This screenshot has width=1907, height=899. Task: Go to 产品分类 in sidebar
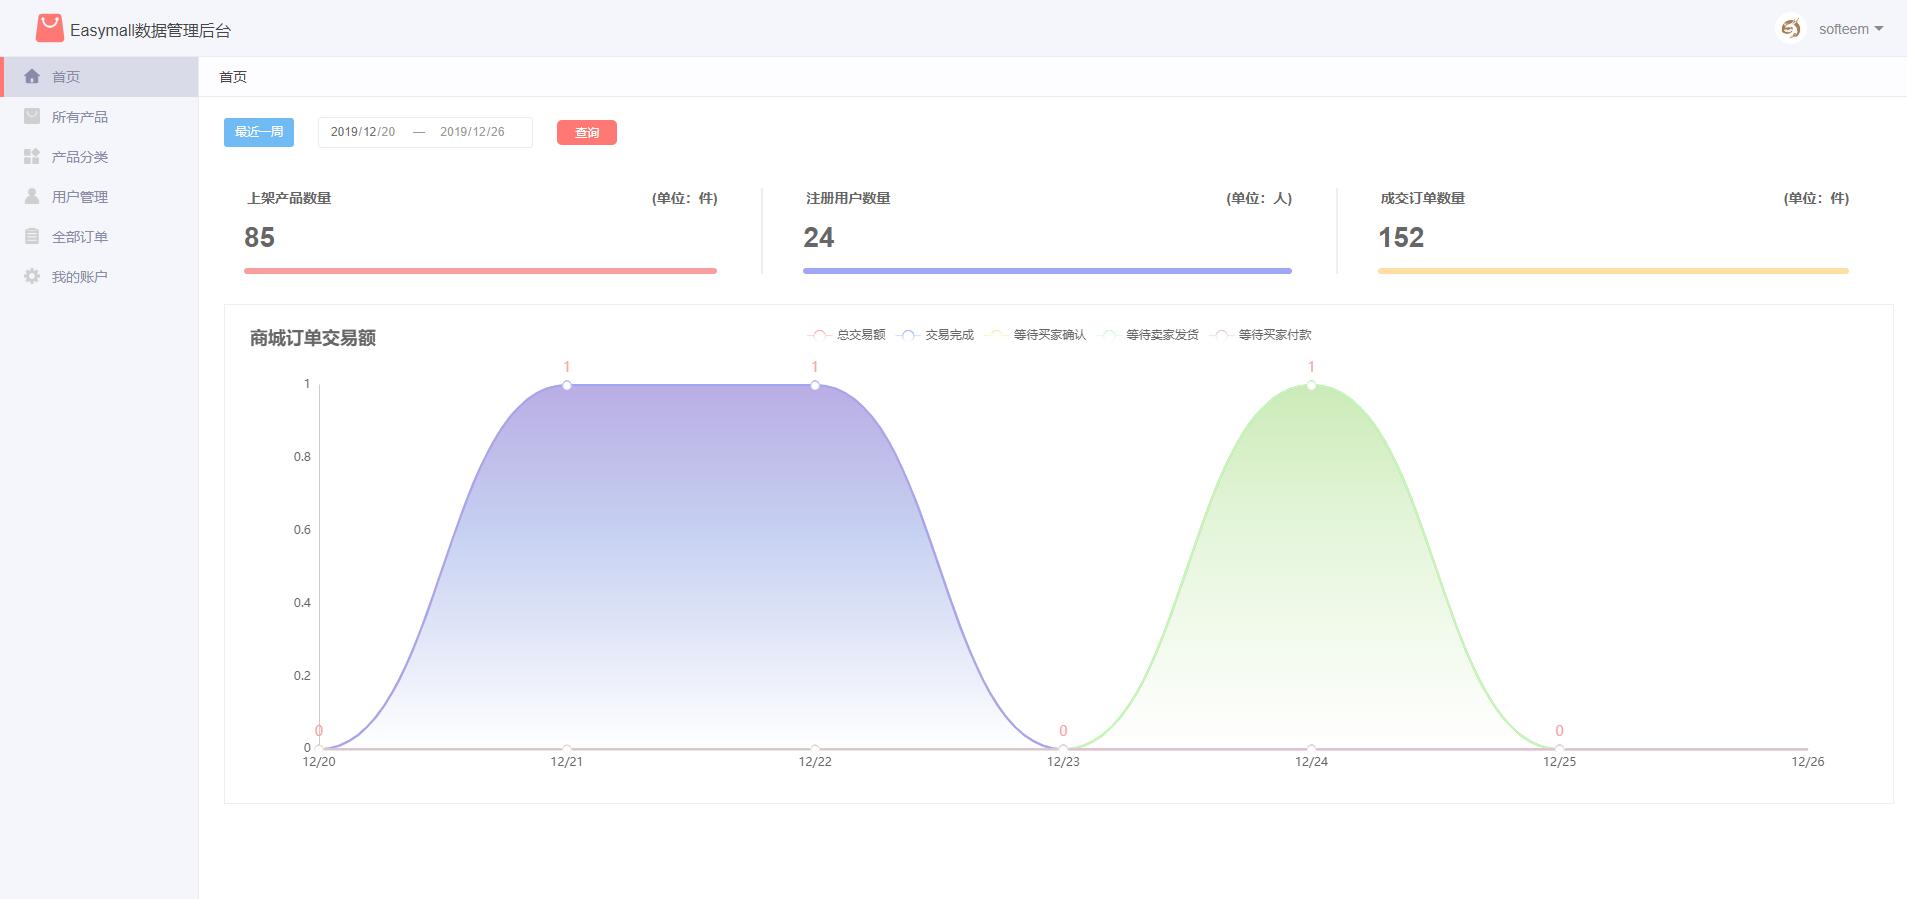pyautogui.click(x=99, y=156)
